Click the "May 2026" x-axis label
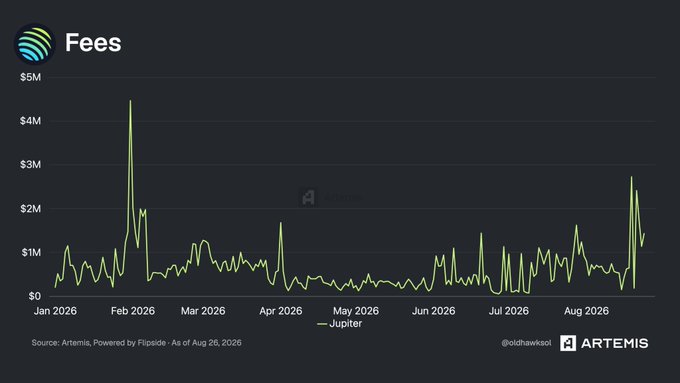This screenshot has width=680, height=383. pos(356,311)
